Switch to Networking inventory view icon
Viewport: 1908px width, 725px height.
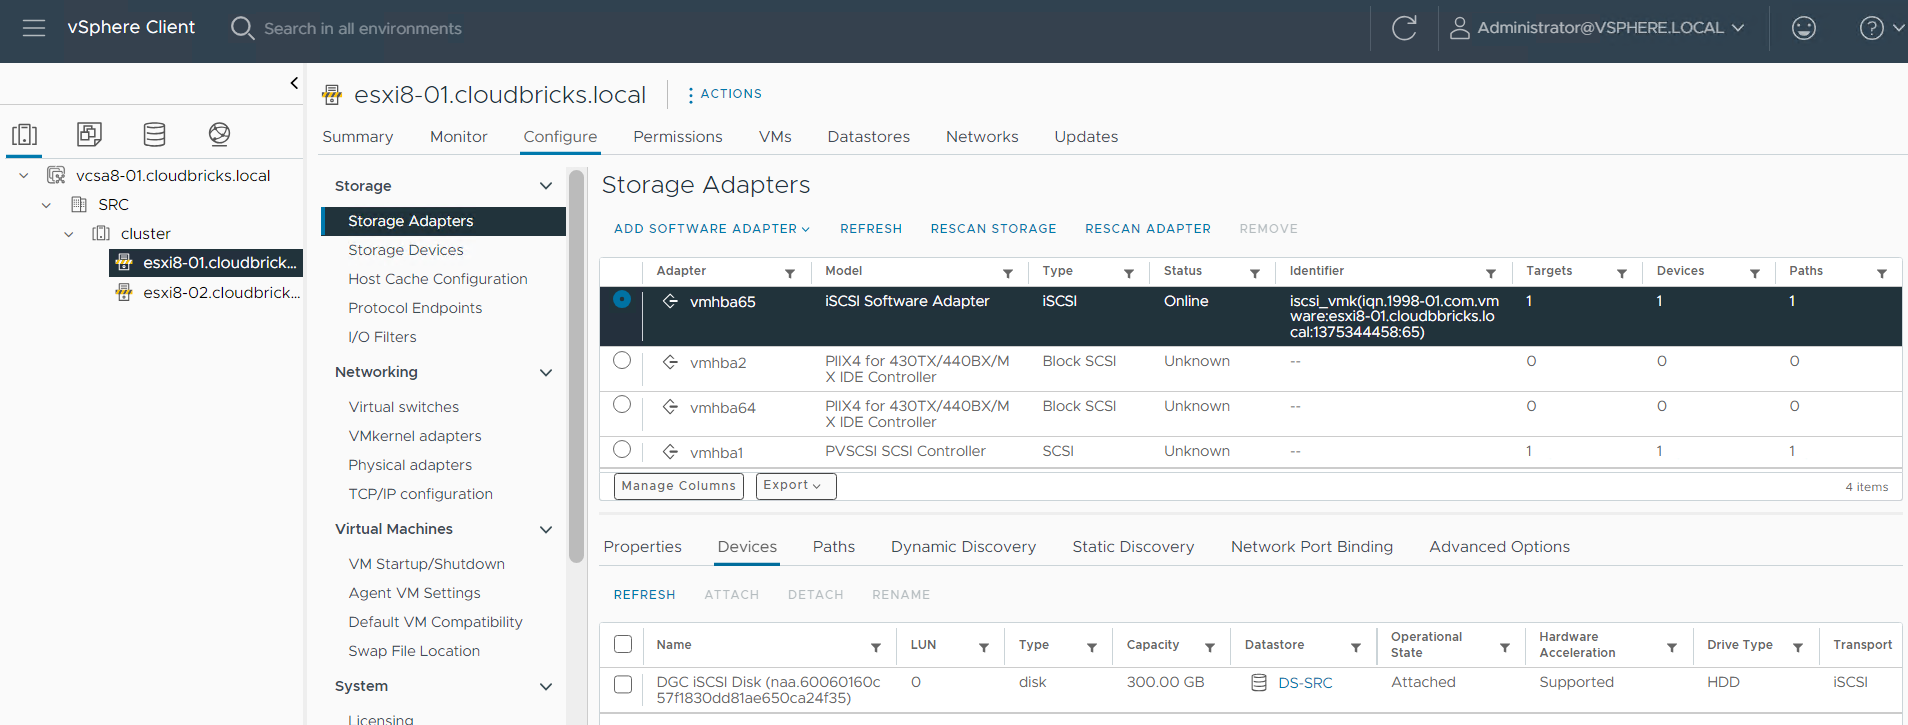[220, 134]
